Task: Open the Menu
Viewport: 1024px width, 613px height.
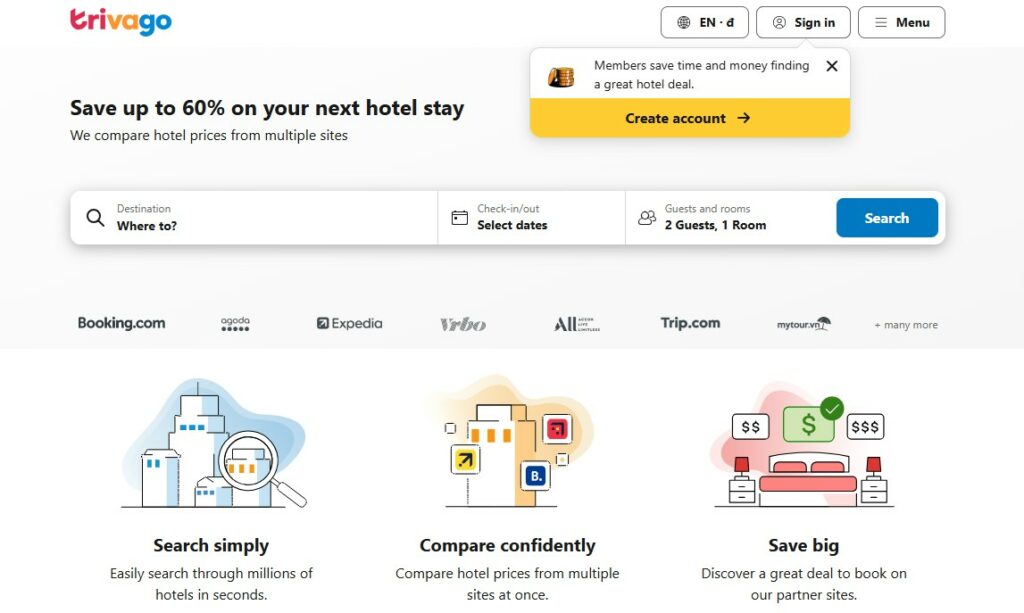Action: 901,21
